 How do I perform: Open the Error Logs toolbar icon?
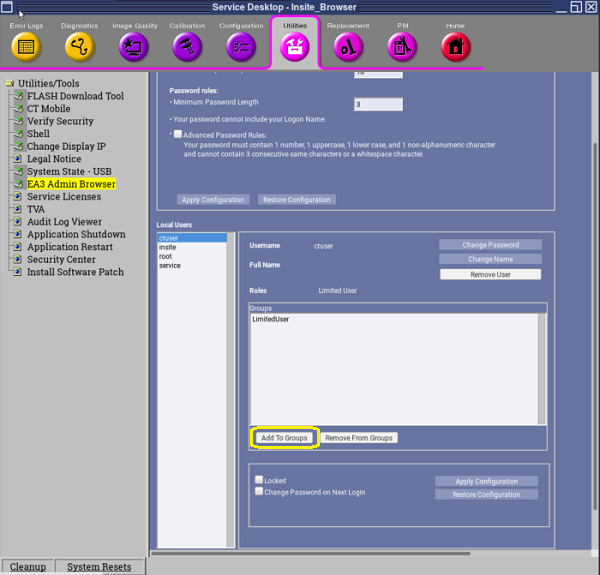coord(26,46)
